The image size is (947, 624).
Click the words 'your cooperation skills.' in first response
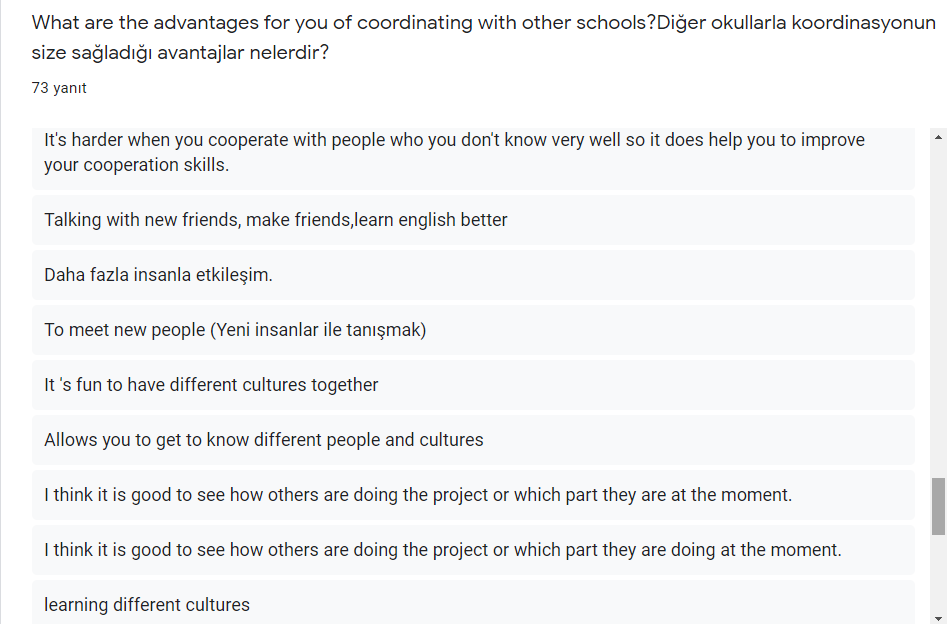click(137, 165)
